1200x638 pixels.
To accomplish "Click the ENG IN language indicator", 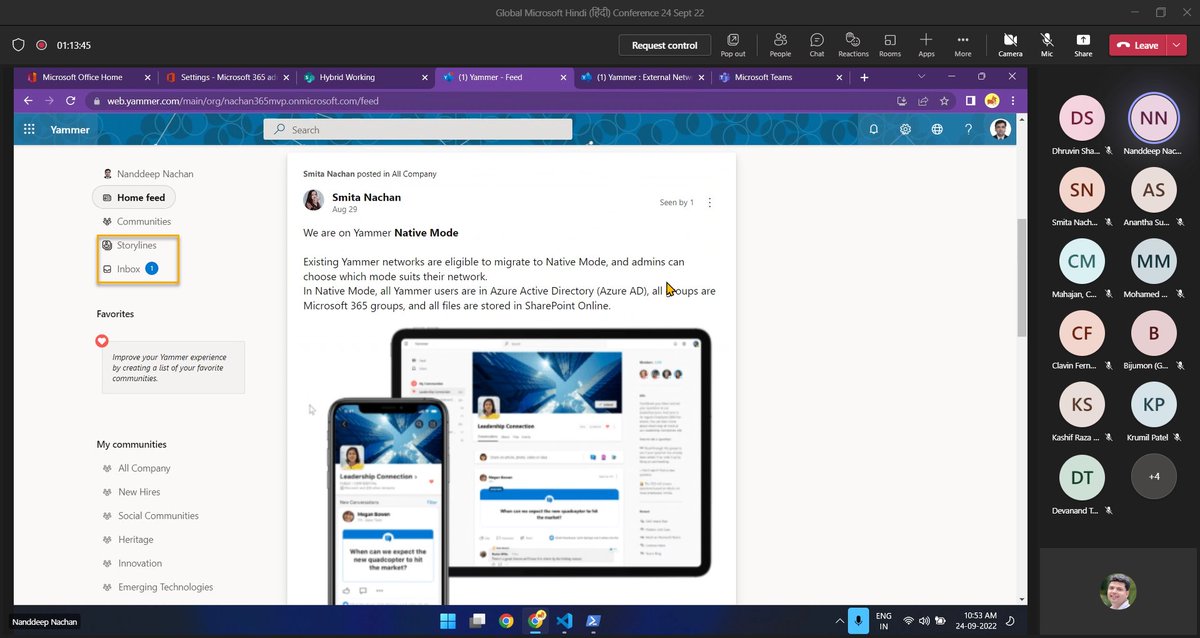I will [884, 621].
